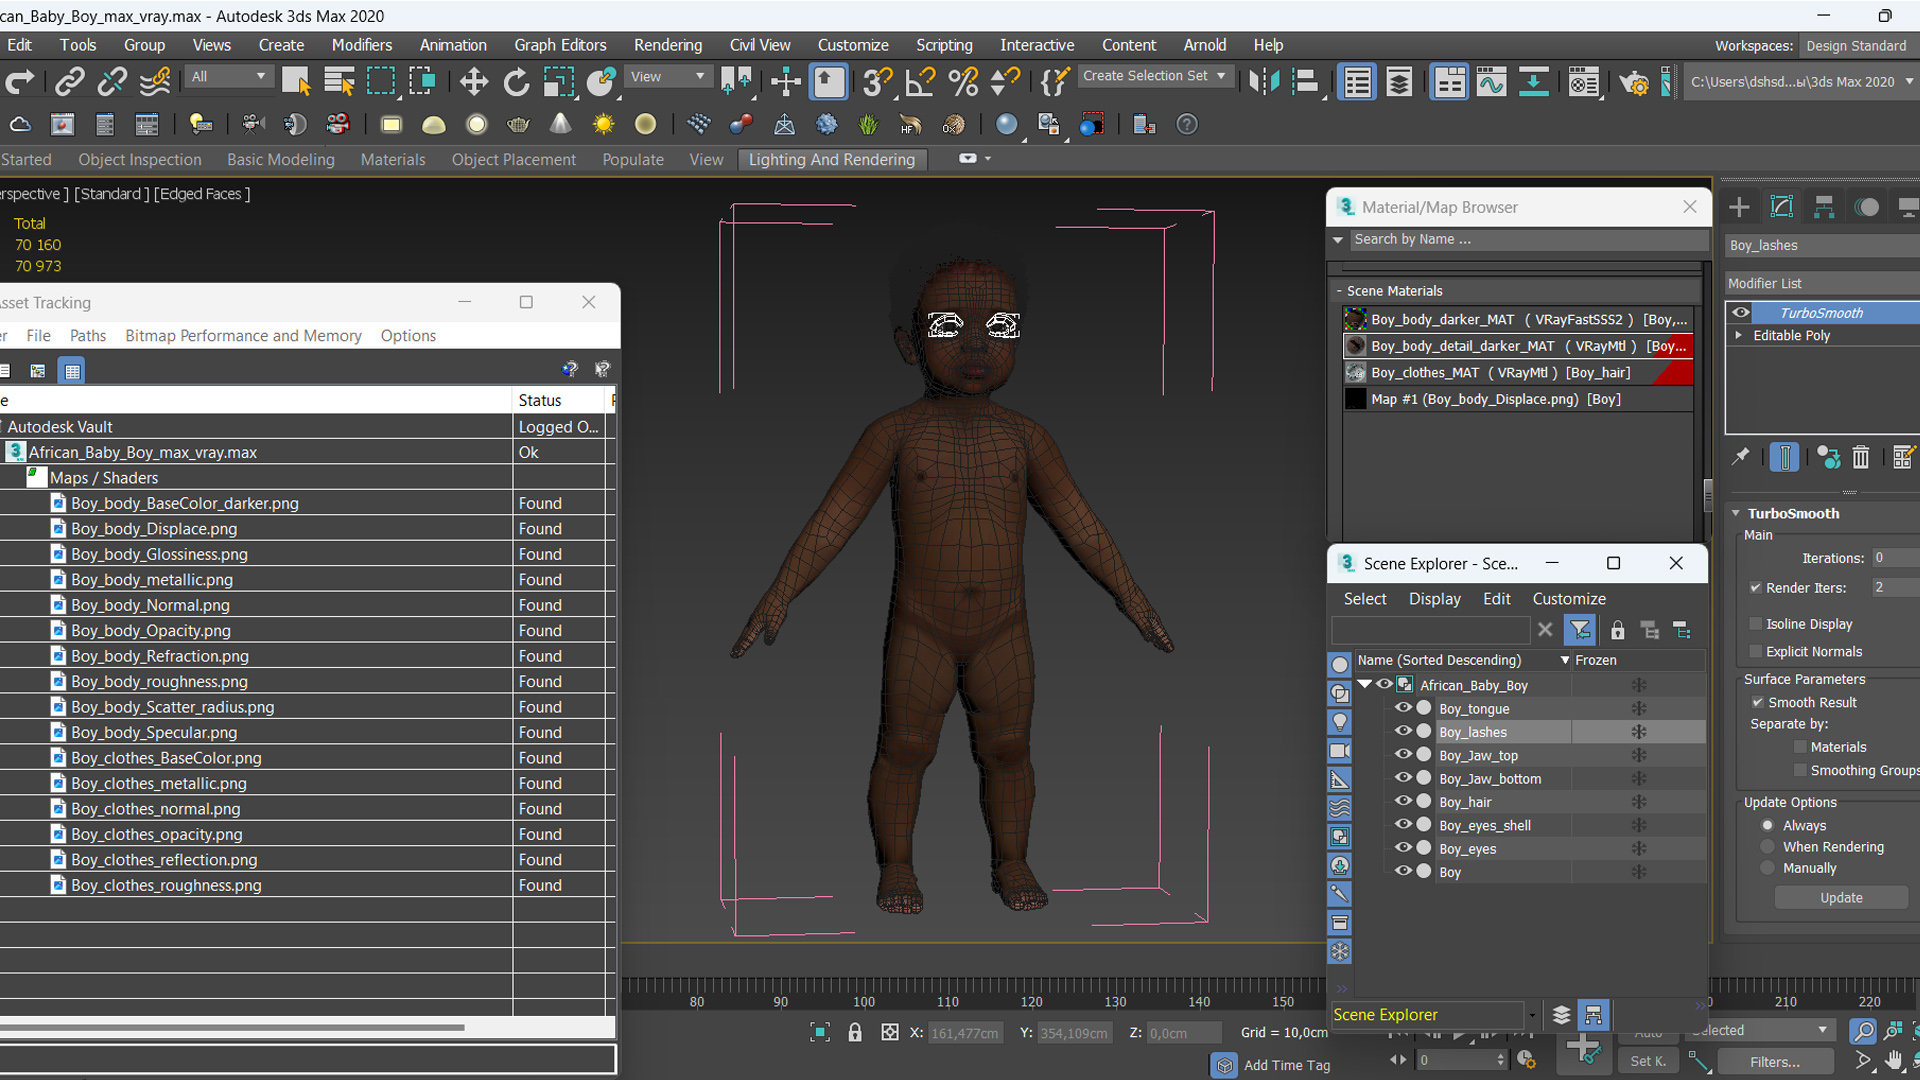Hide the Boy_eyes_shell object eye icon
The height and width of the screenshot is (1080, 1920).
click(1403, 825)
